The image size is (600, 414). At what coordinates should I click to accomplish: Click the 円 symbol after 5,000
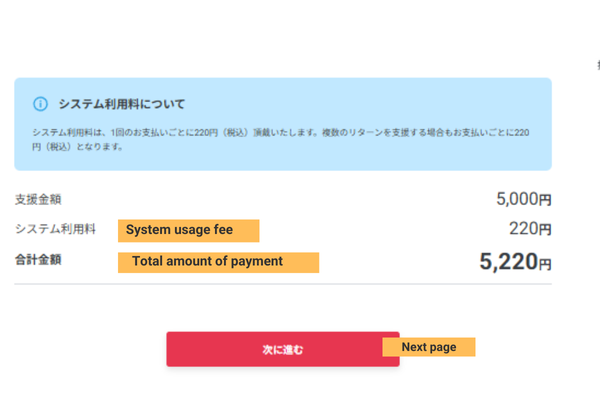tap(546, 200)
